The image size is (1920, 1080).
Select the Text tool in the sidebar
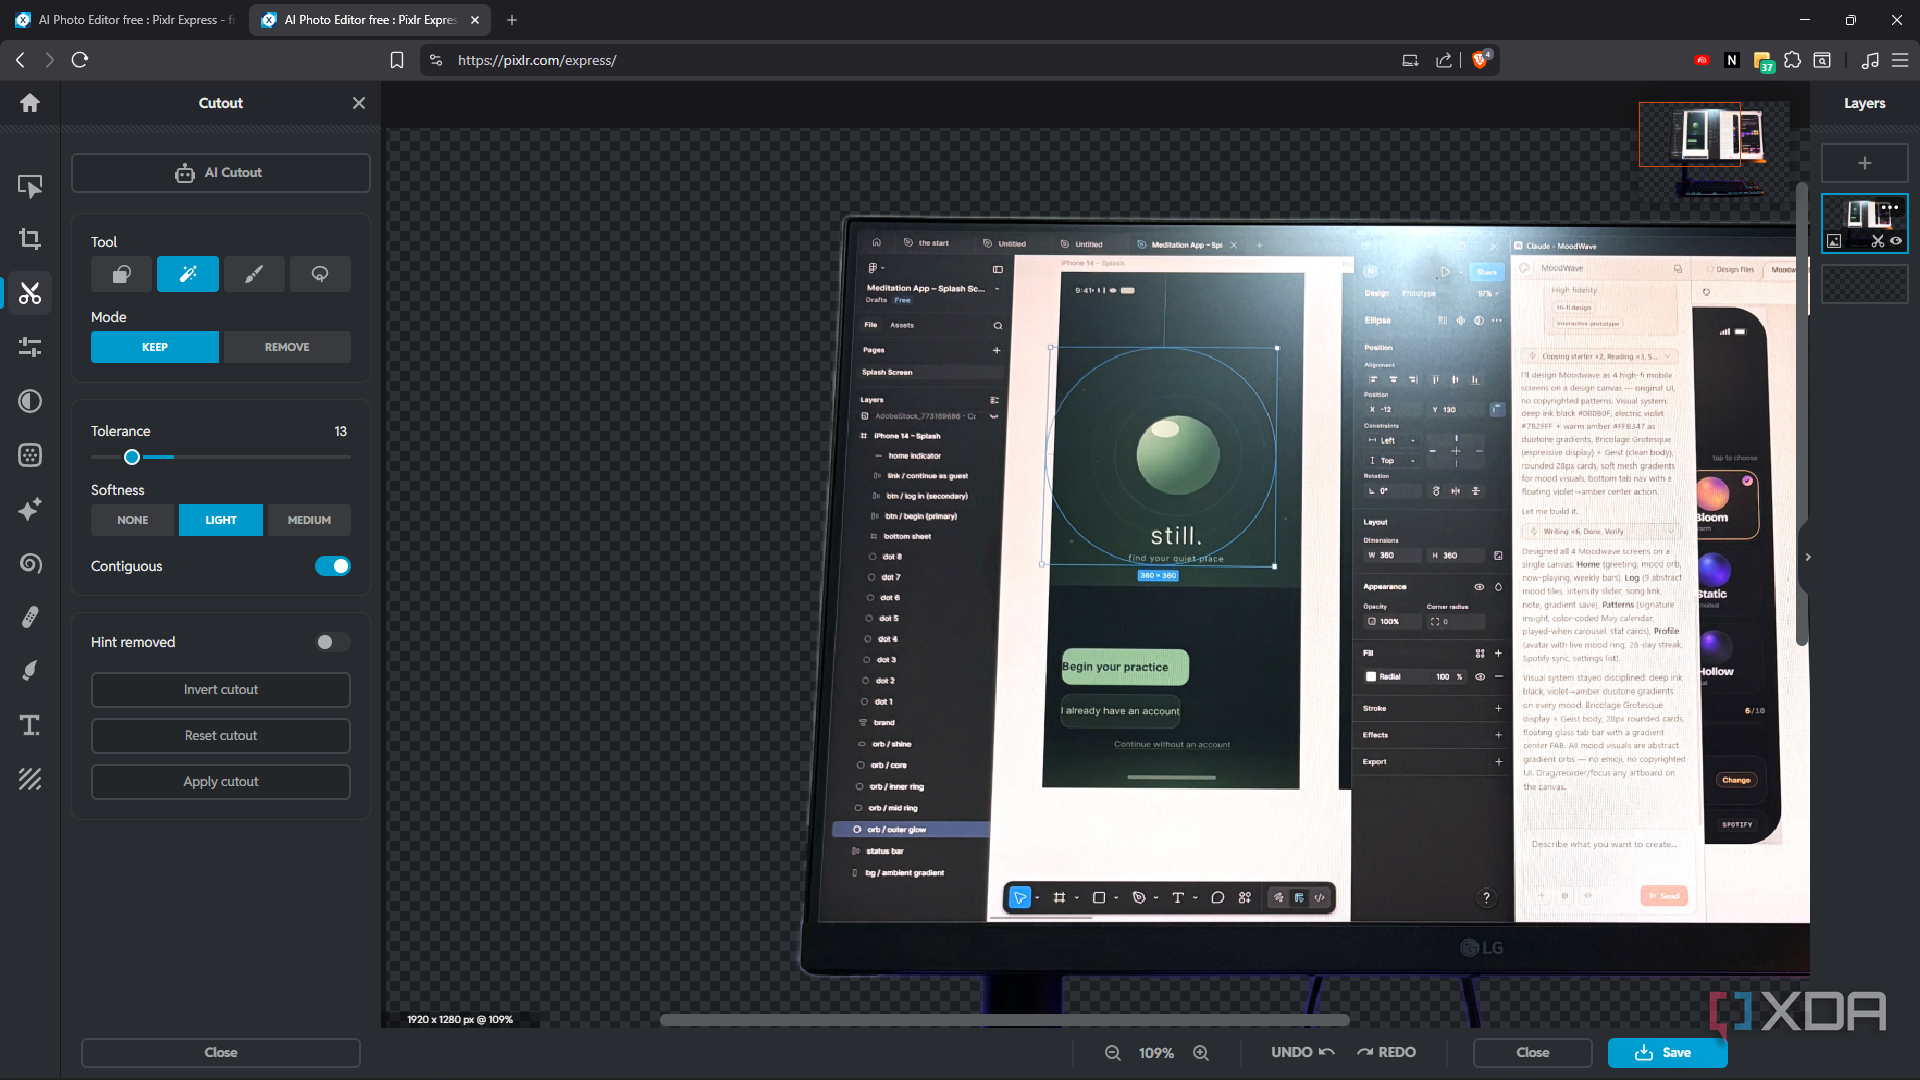tap(30, 725)
